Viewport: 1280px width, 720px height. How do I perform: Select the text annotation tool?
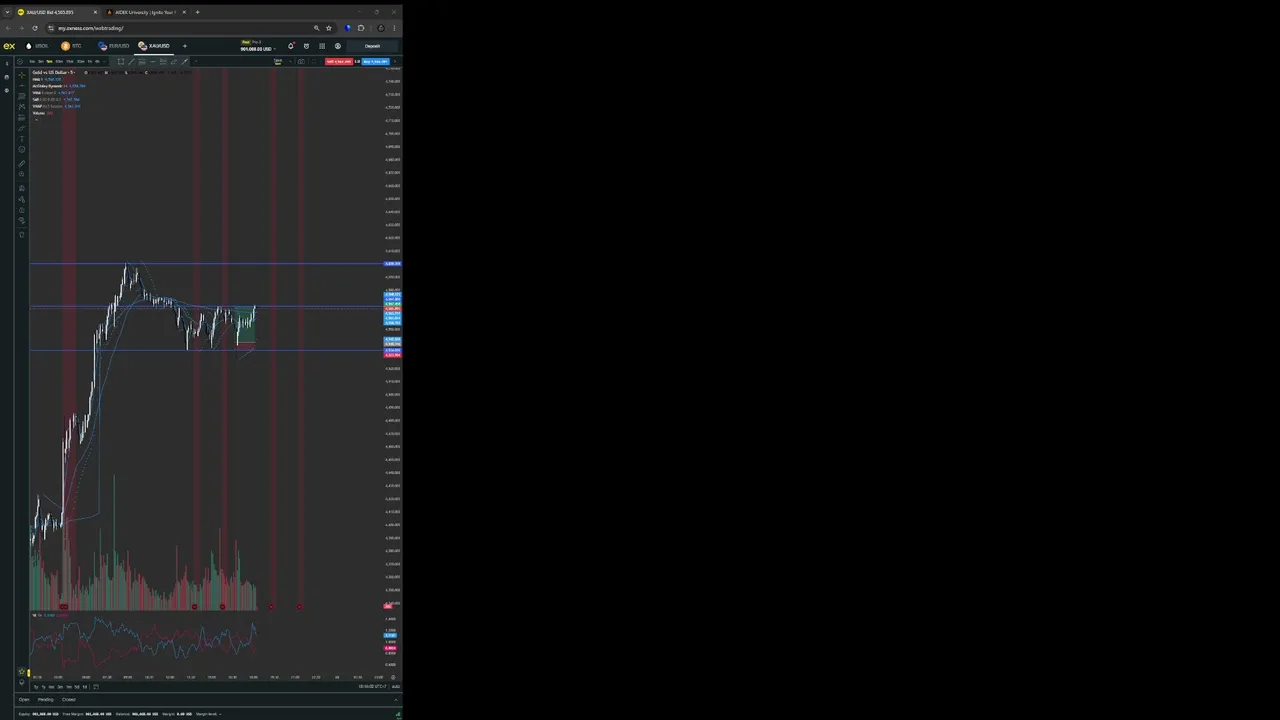(22, 139)
